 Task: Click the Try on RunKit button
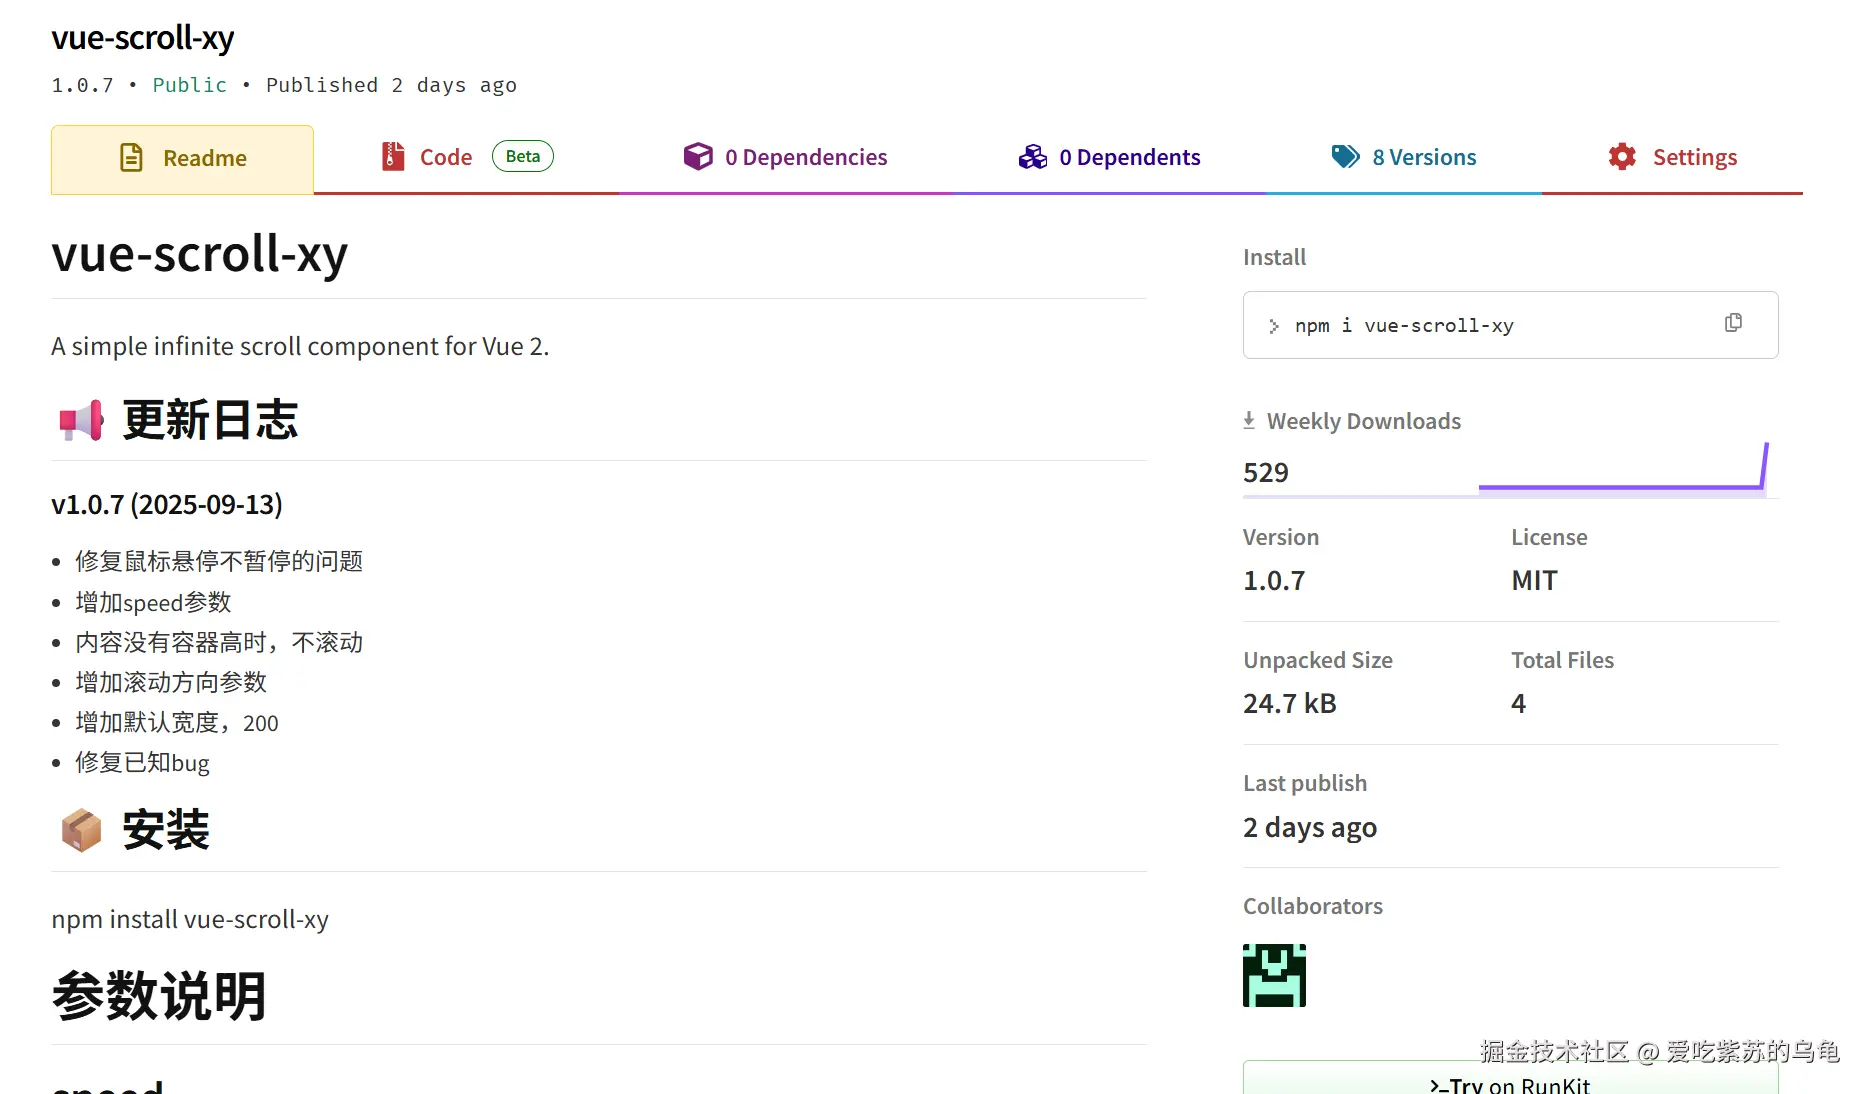point(1510,1078)
